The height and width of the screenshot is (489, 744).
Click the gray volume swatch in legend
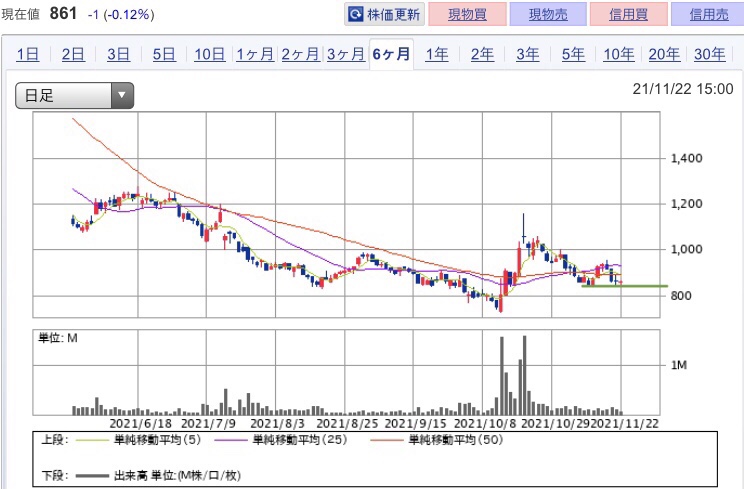(92, 476)
